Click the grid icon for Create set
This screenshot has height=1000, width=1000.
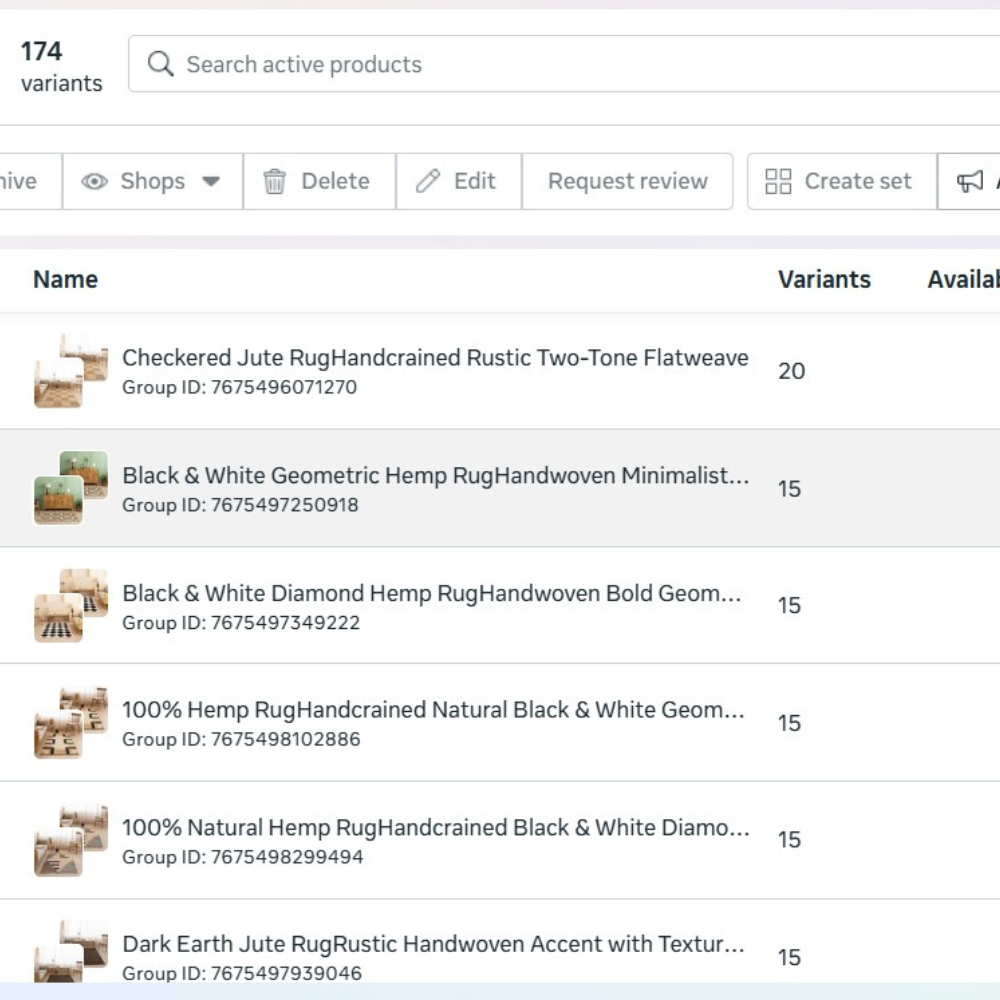pyautogui.click(x=778, y=181)
